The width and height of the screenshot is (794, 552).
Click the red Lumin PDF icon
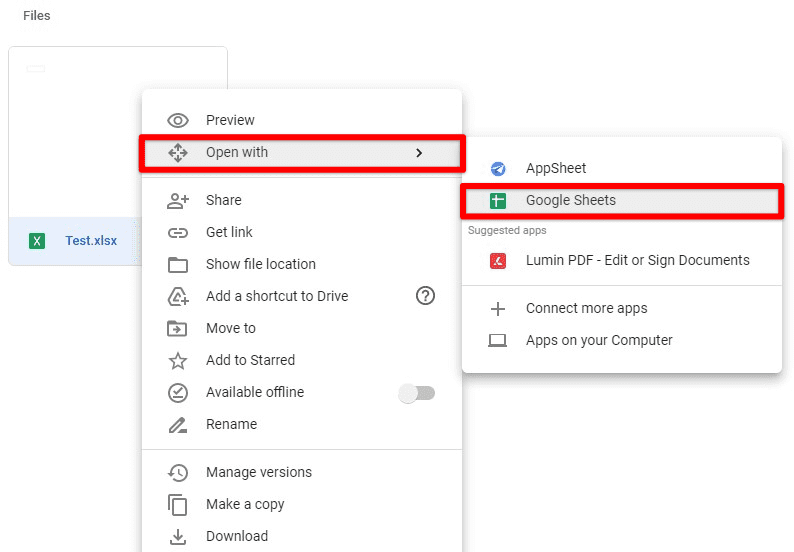(498, 261)
